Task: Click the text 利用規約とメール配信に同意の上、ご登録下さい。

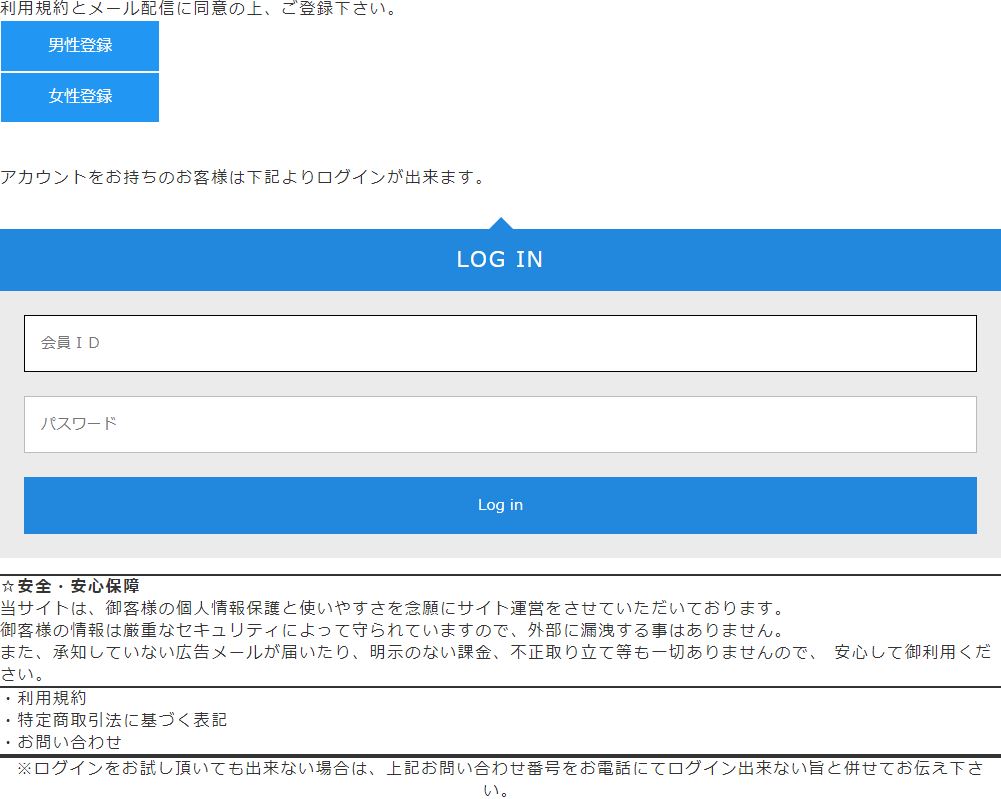Action: coord(199,9)
